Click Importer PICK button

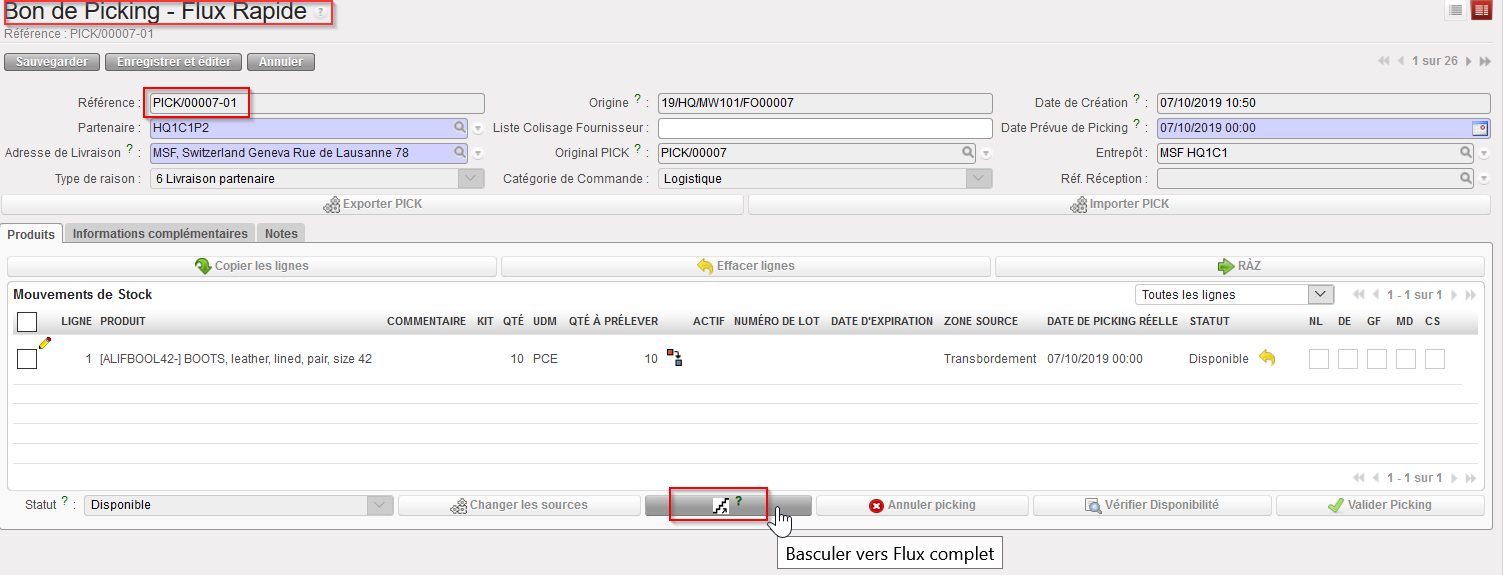(x=1119, y=204)
